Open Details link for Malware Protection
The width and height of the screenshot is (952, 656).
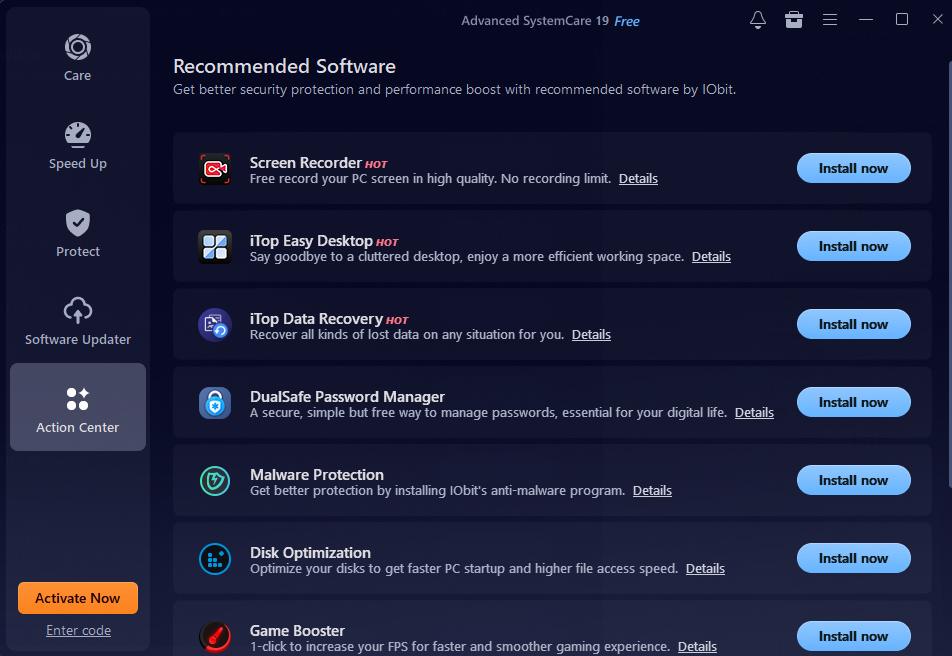pyautogui.click(x=652, y=491)
